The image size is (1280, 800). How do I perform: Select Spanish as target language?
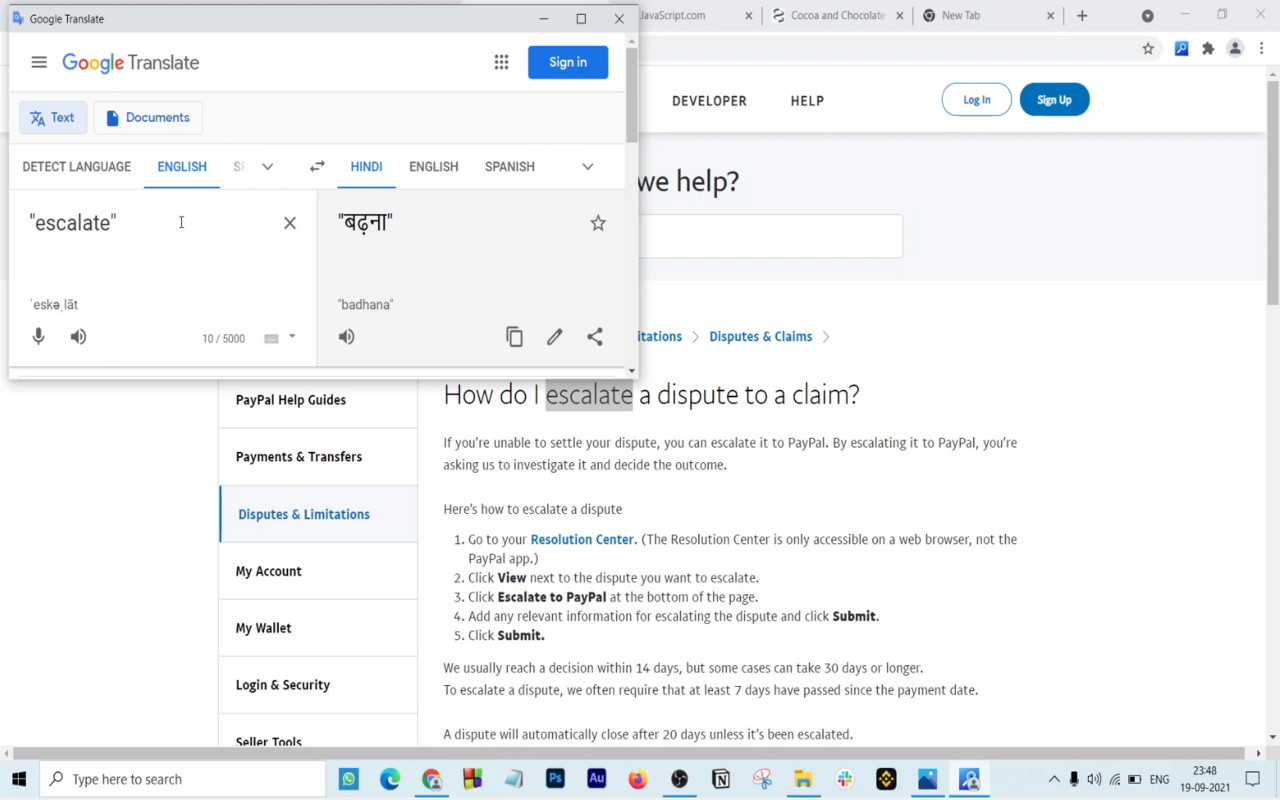click(510, 166)
